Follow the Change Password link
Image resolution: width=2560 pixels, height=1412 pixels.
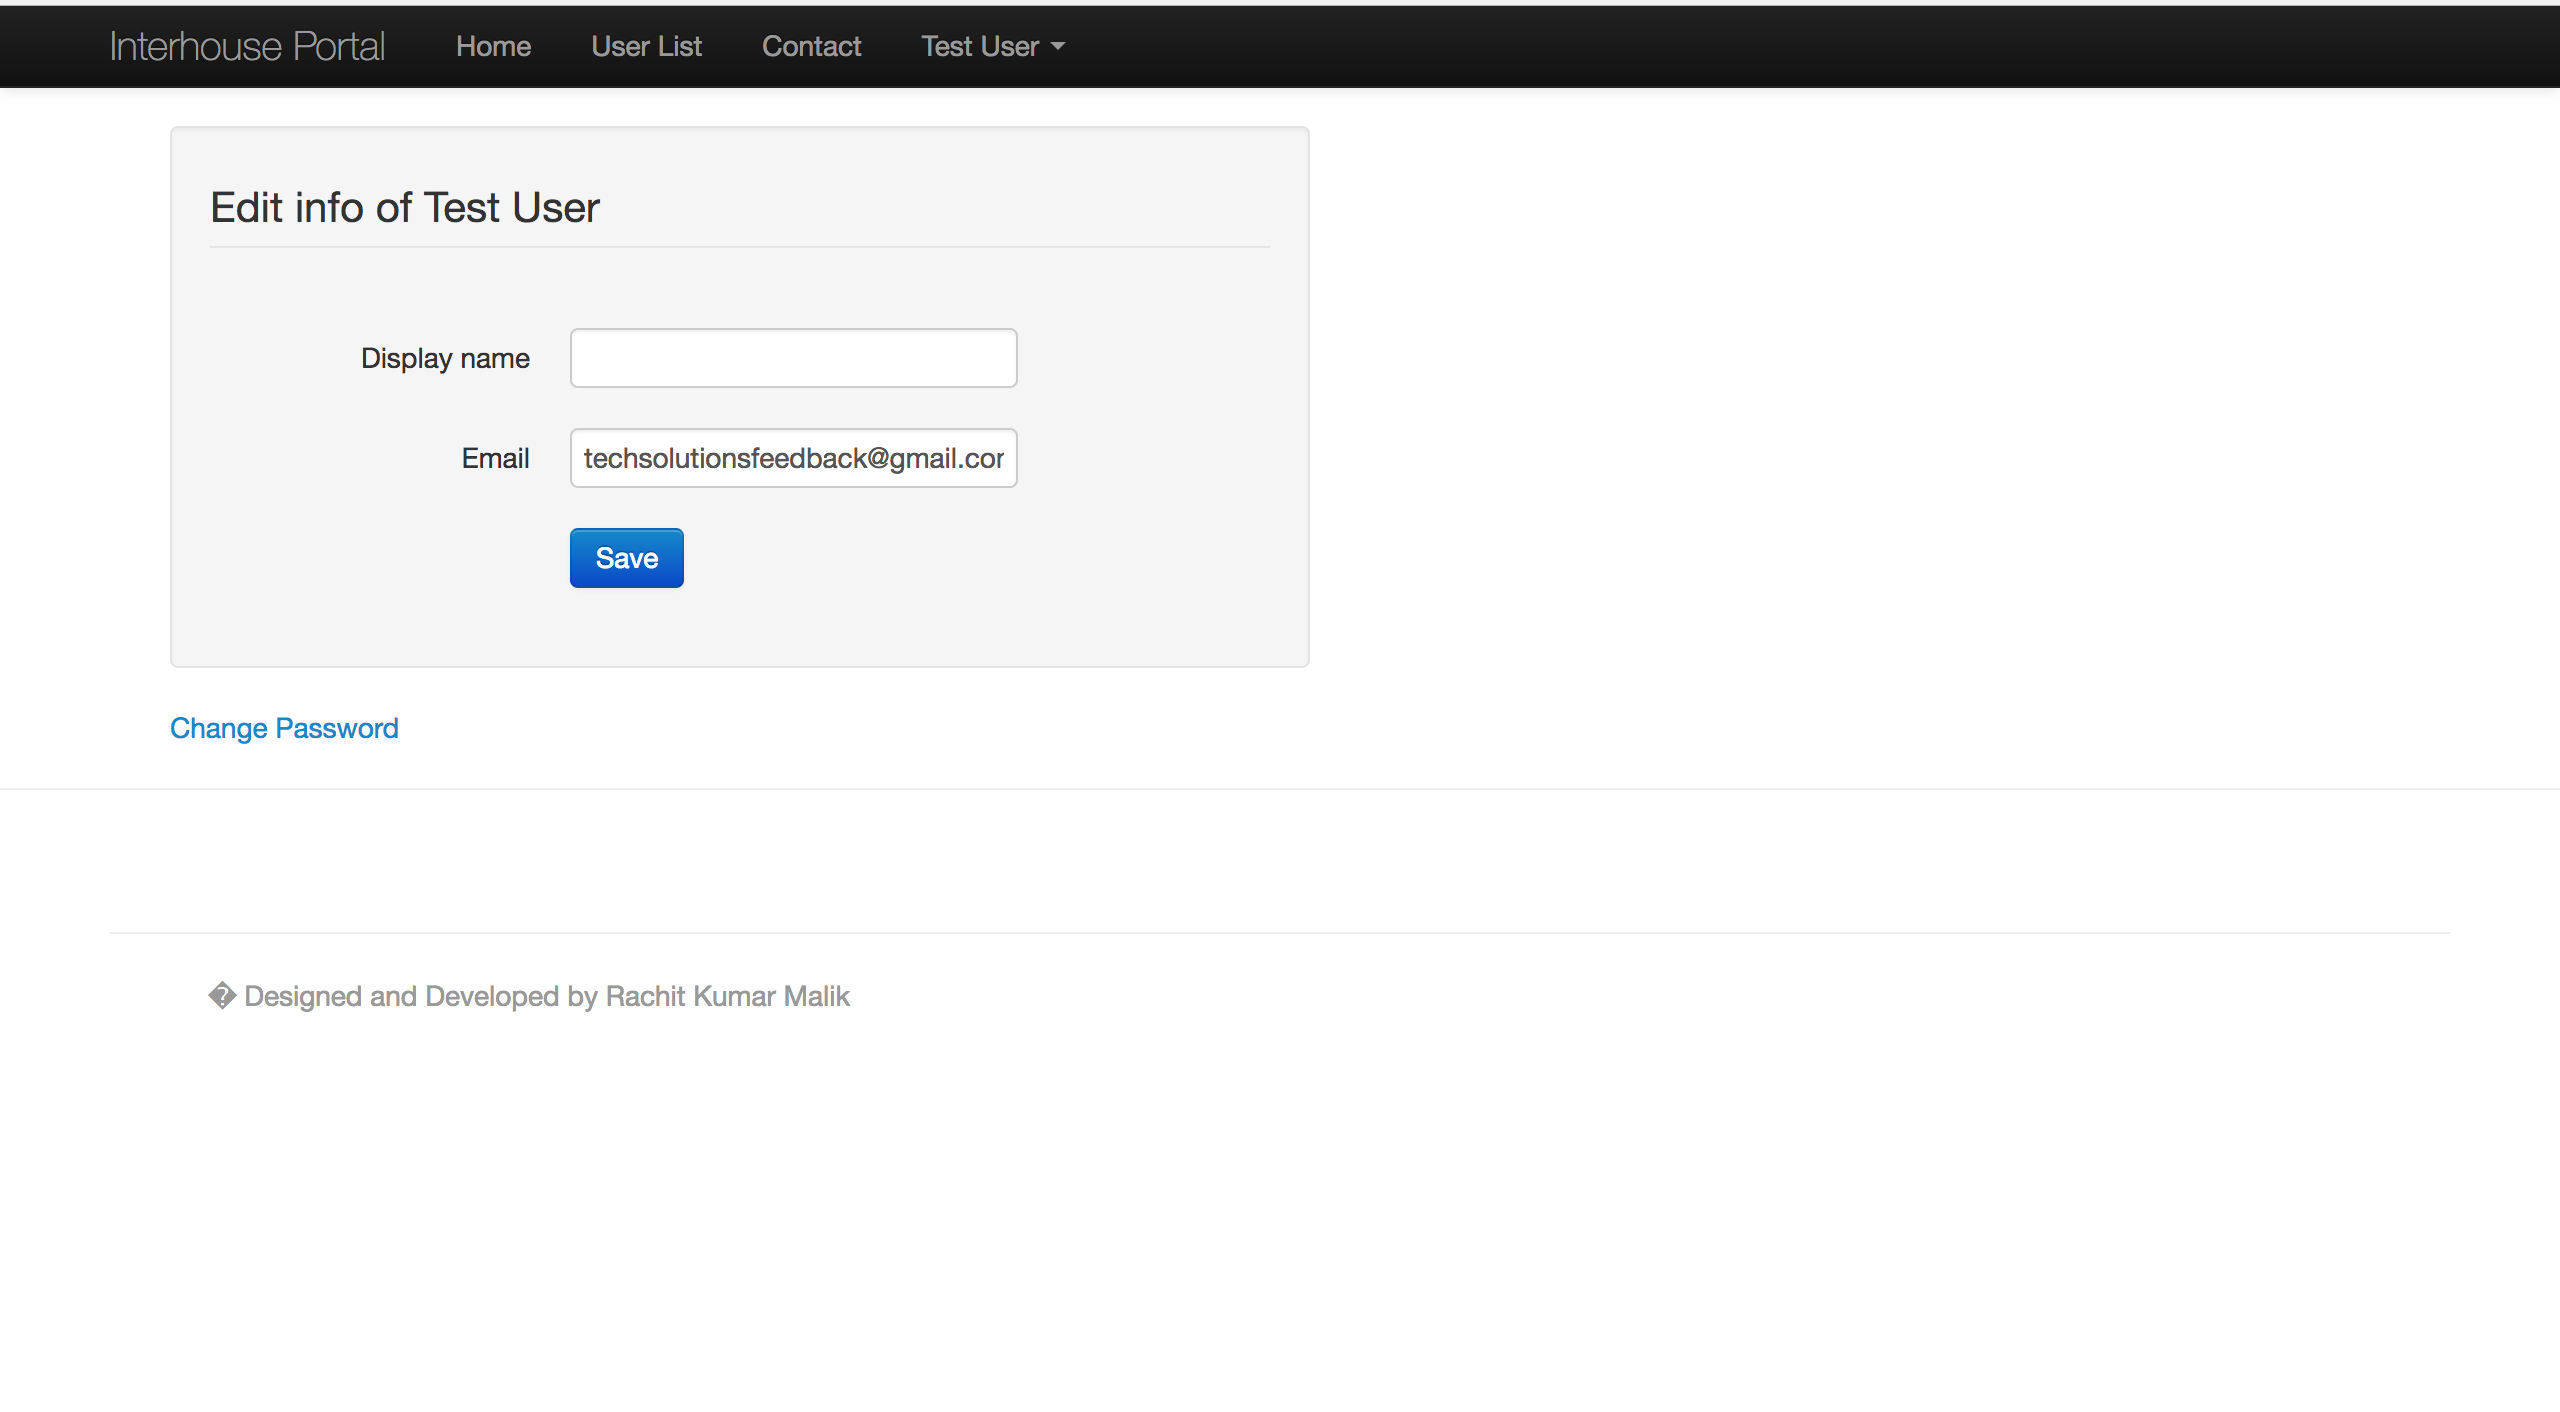pyautogui.click(x=284, y=728)
